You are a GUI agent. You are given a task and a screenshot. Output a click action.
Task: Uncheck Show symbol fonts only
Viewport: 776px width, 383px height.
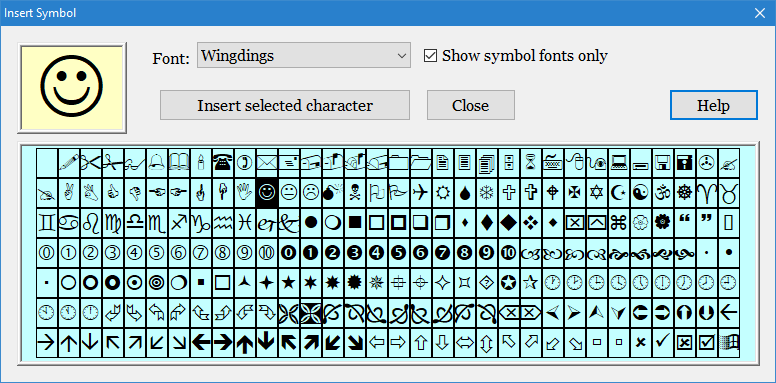[x=431, y=56]
